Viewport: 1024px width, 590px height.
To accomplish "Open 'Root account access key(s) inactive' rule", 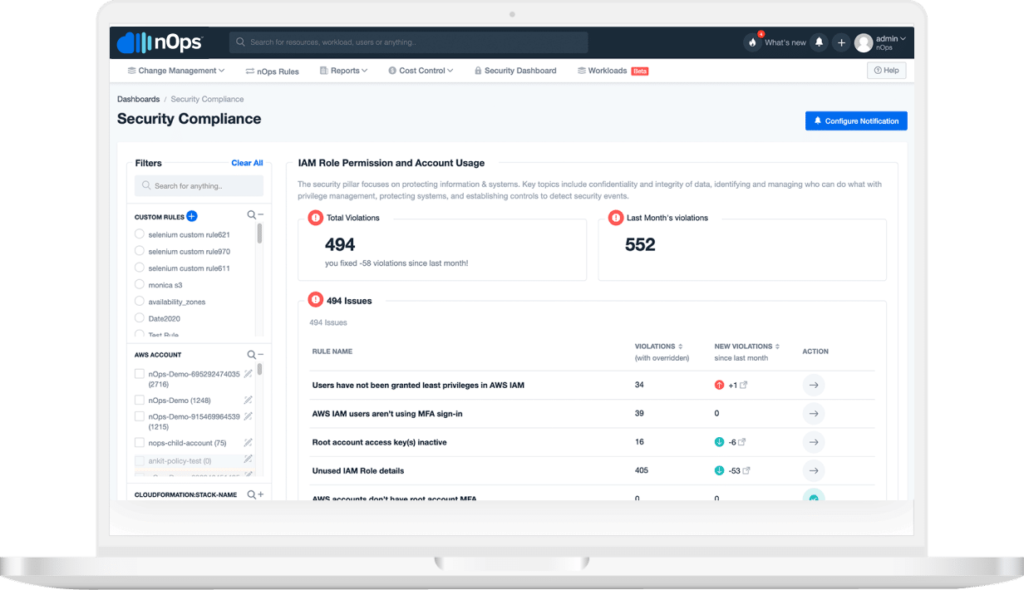I will [379, 442].
